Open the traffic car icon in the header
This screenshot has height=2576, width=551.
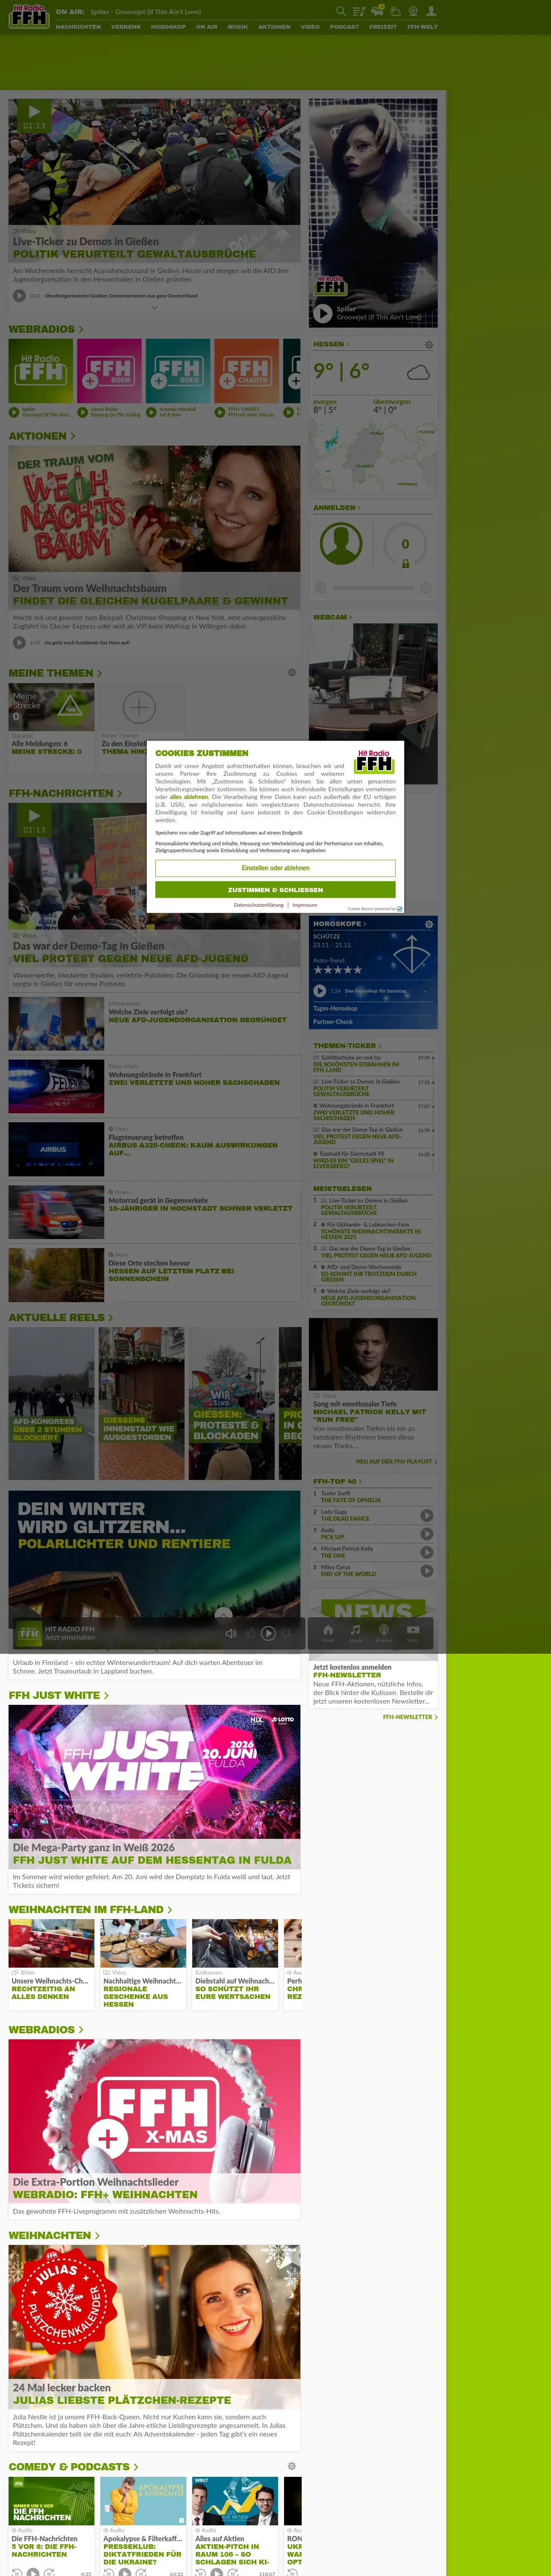(x=377, y=11)
